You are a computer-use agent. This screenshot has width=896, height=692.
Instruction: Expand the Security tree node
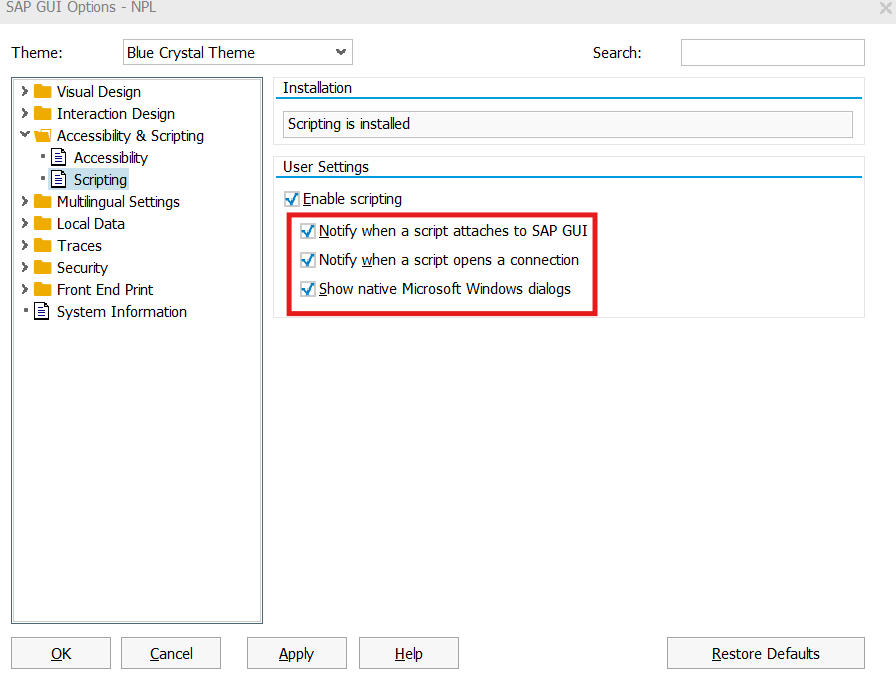click(24, 267)
